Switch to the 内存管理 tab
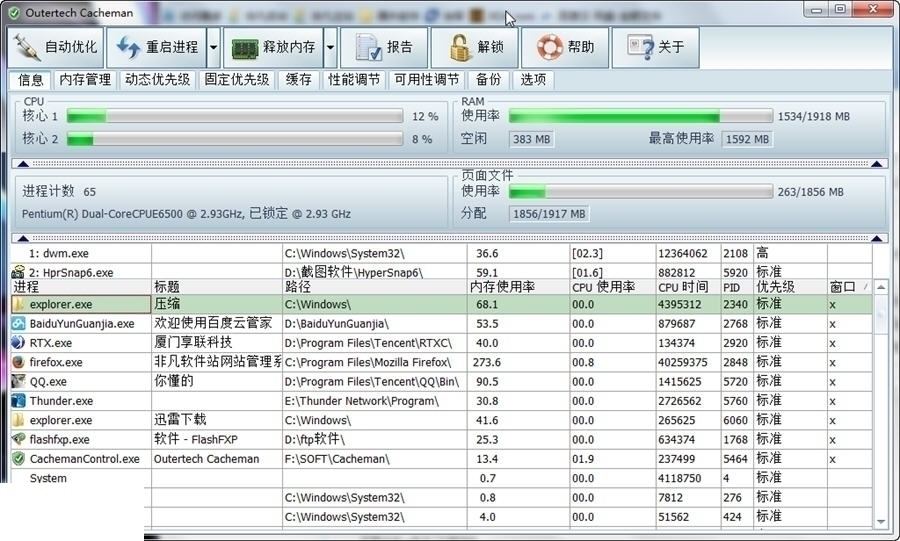 84,80
